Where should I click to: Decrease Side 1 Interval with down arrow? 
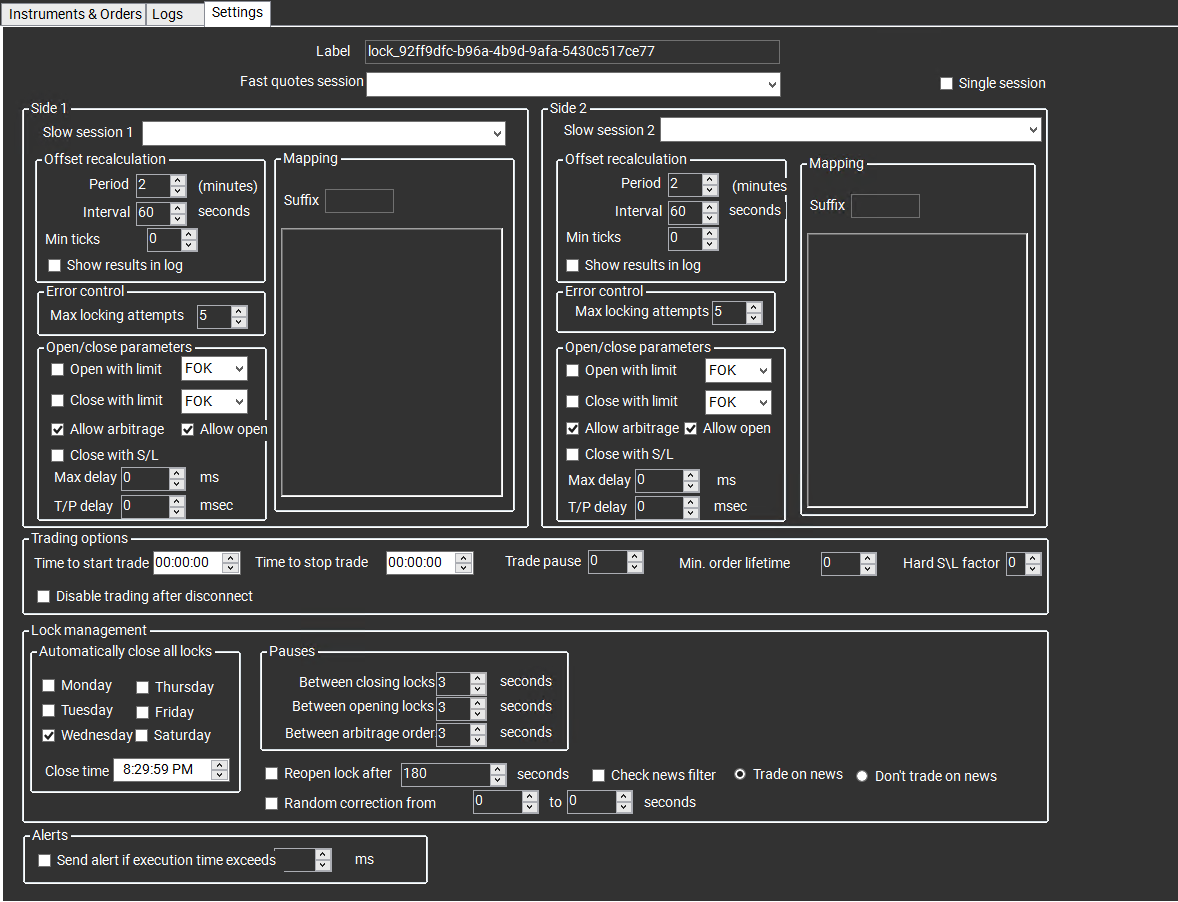(x=178, y=218)
